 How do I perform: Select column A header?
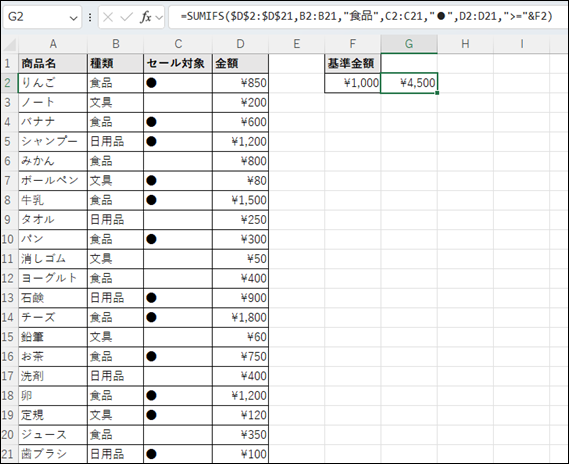(x=53, y=44)
